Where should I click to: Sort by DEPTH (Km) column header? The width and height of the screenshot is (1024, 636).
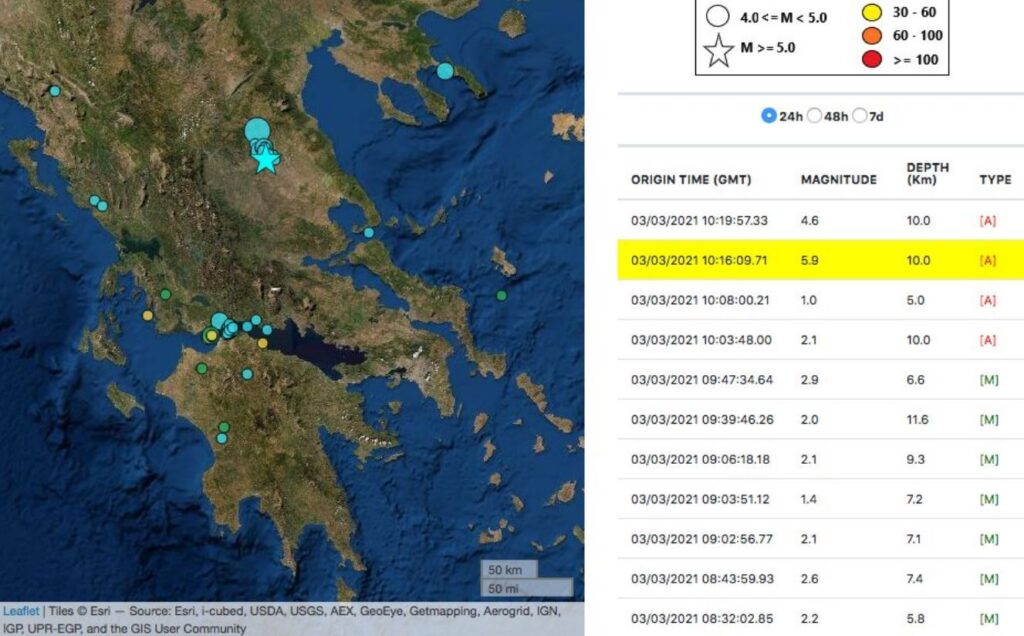coord(927,173)
